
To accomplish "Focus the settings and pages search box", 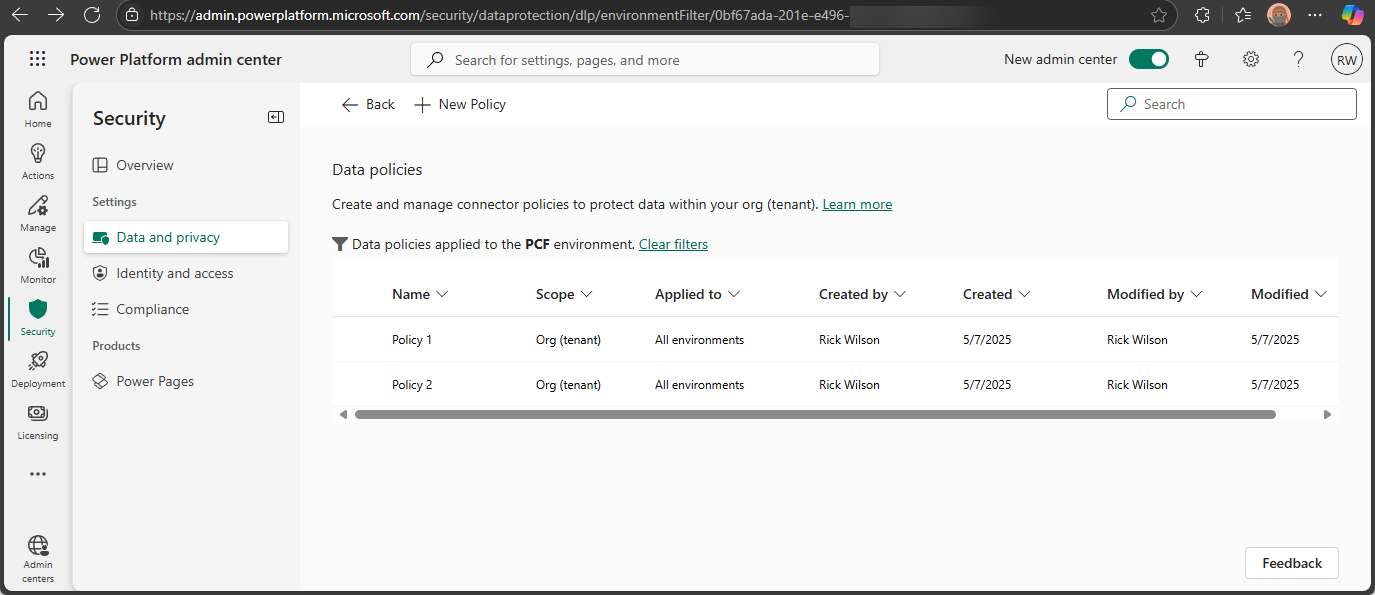I will 645,59.
